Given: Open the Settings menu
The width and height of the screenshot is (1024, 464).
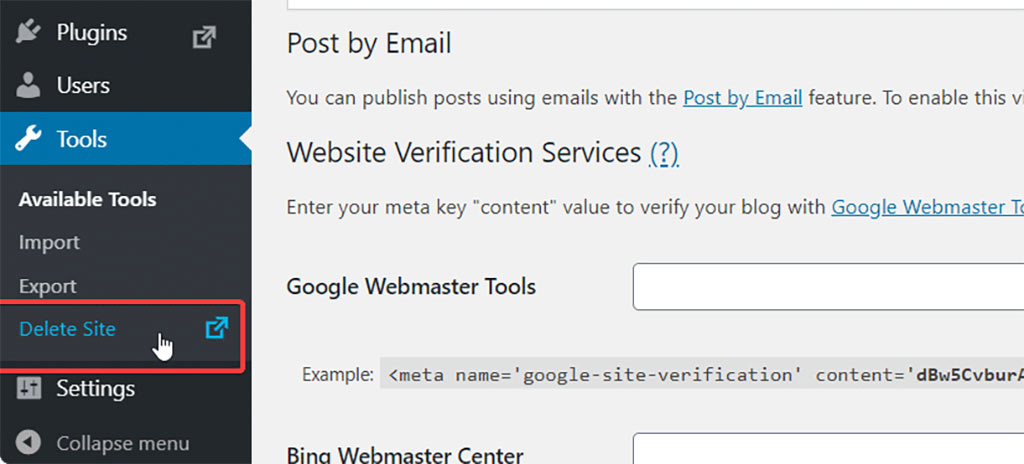Looking at the screenshot, I should tap(95, 388).
